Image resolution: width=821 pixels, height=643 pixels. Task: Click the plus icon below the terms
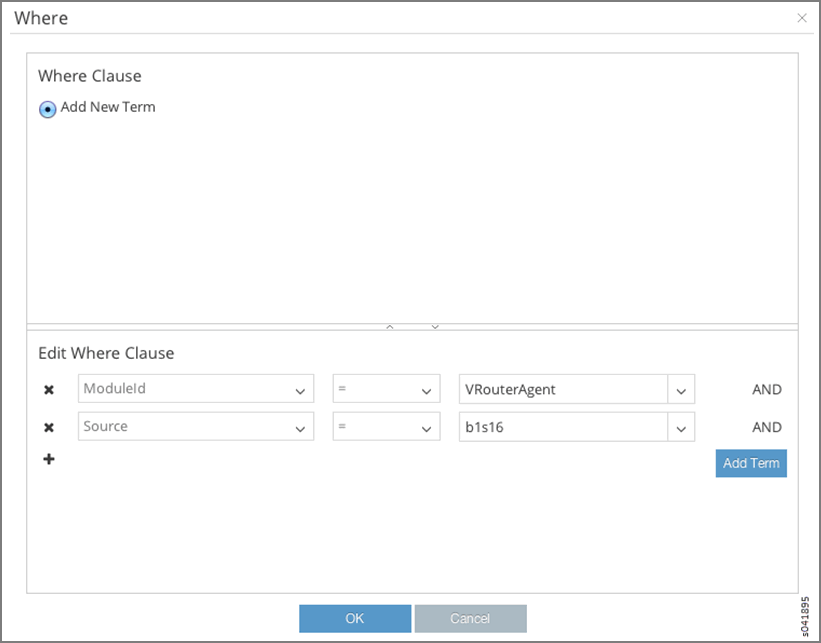49,459
